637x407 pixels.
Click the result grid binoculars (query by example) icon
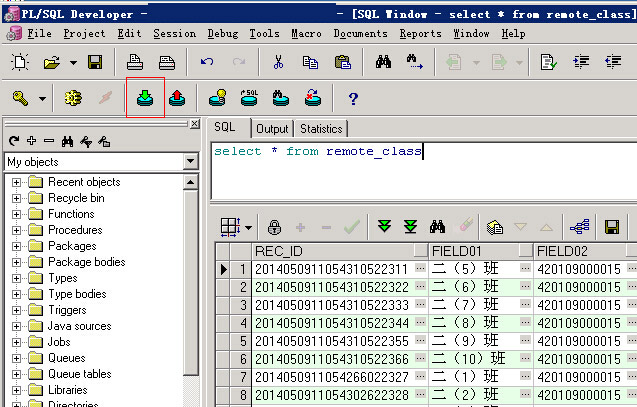437,227
